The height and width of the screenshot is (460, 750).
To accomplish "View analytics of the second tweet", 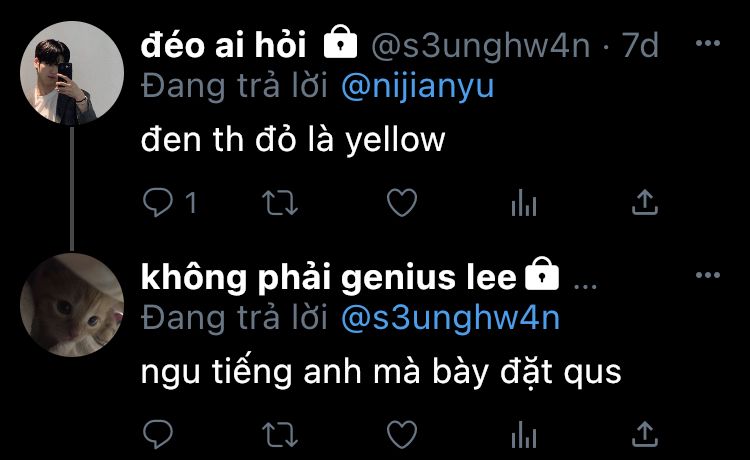I will (524, 434).
